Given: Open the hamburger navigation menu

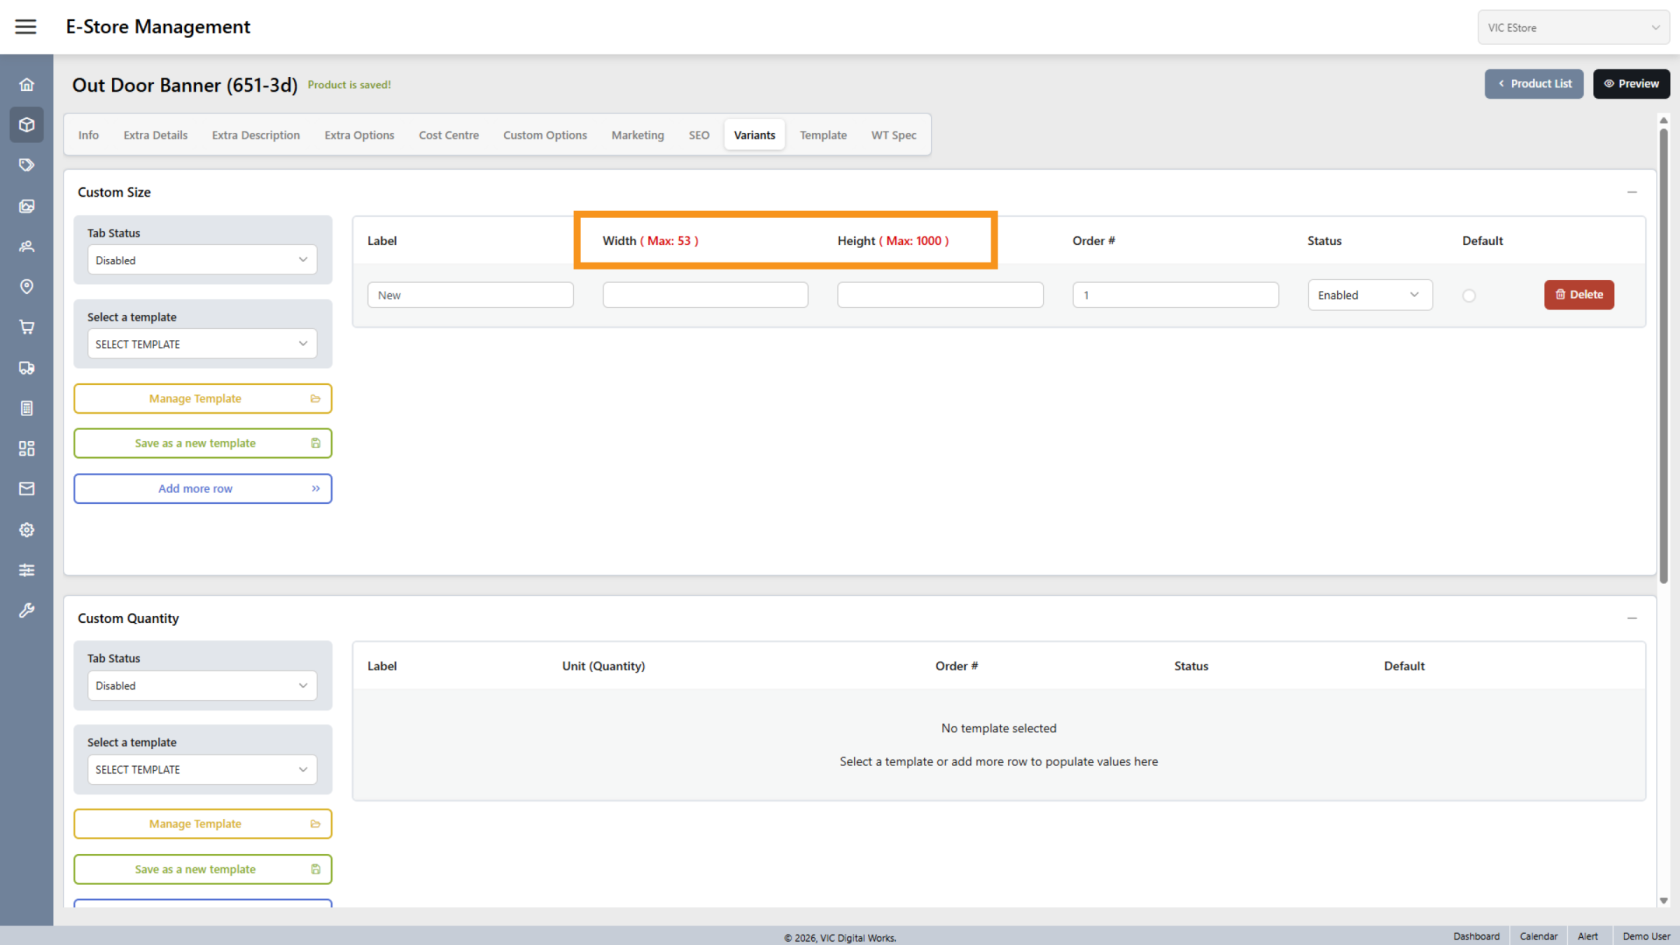Looking at the screenshot, I should [26, 27].
